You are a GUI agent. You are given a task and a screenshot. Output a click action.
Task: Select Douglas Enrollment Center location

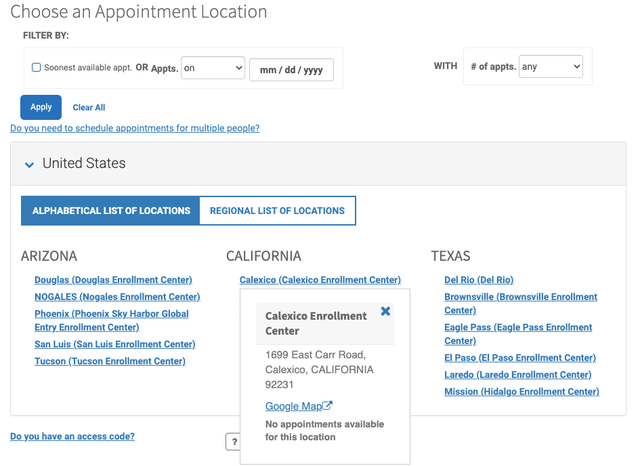coord(113,280)
